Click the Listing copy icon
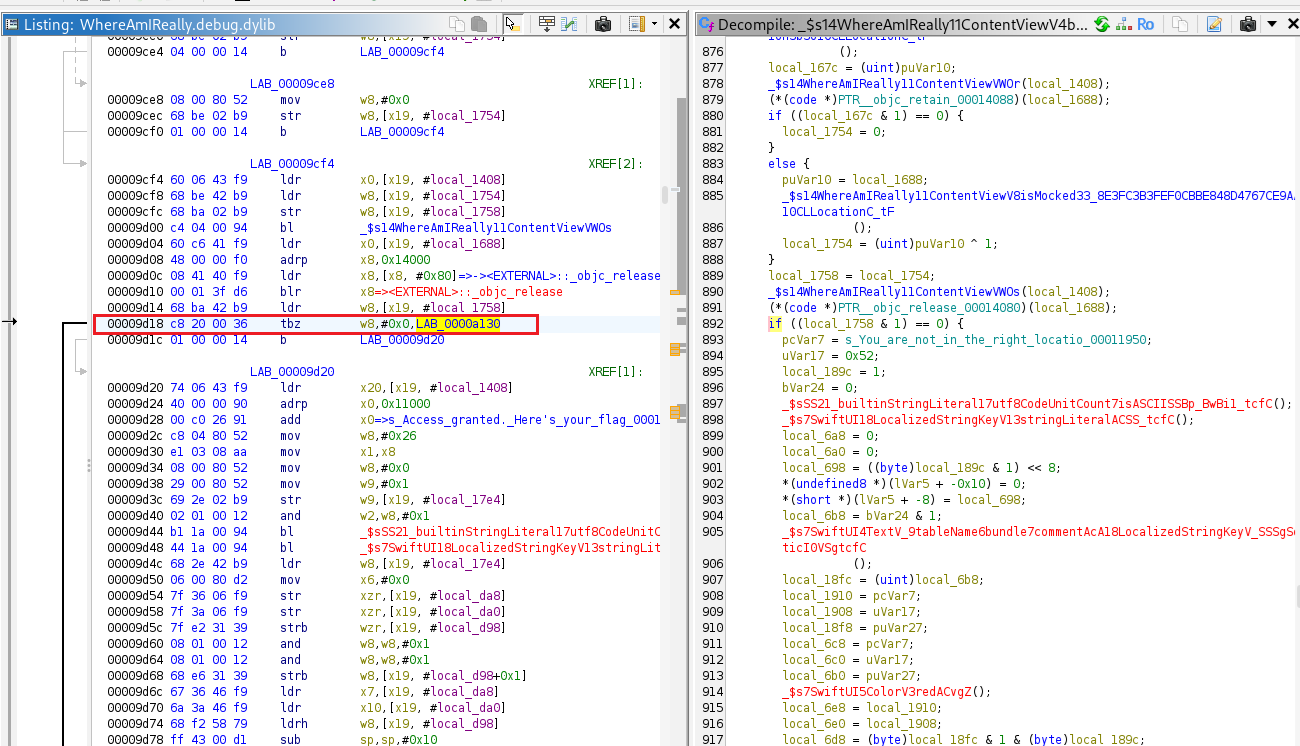The height and width of the screenshot is (746, 1300). point(457,24)
